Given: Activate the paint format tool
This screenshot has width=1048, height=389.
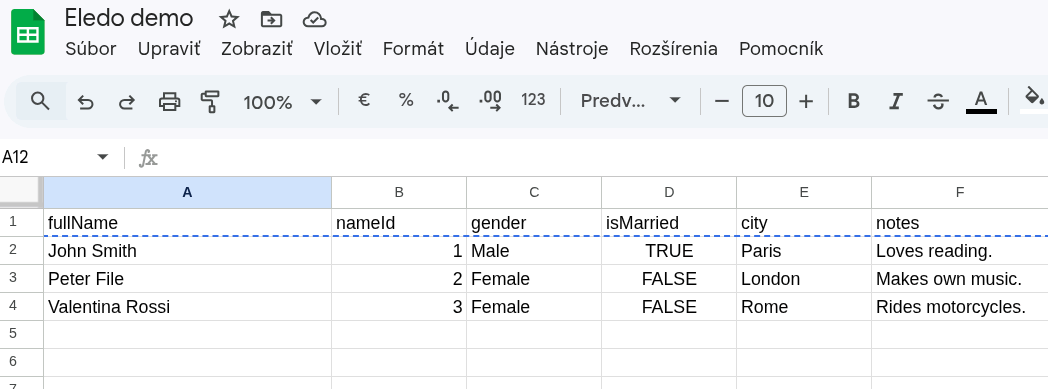Looking at the screenshot, I should pyautogui.click(x=211, y=102).
